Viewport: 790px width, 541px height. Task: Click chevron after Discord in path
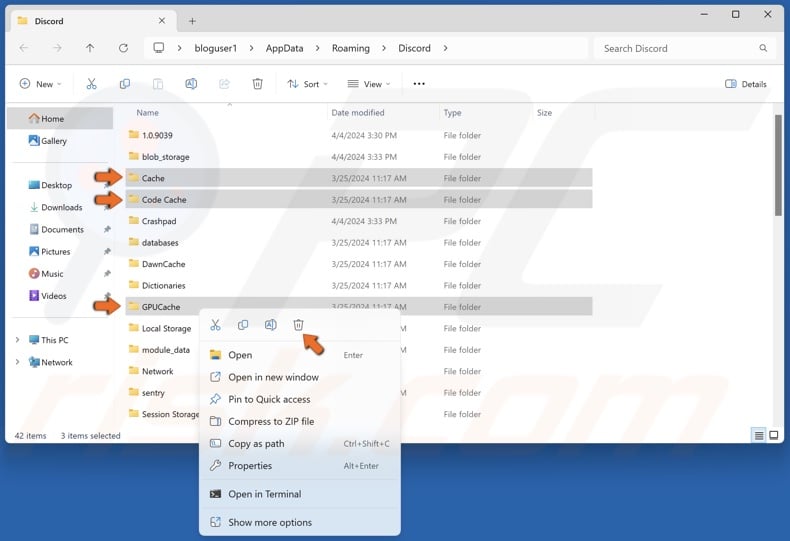pos(445,48)
